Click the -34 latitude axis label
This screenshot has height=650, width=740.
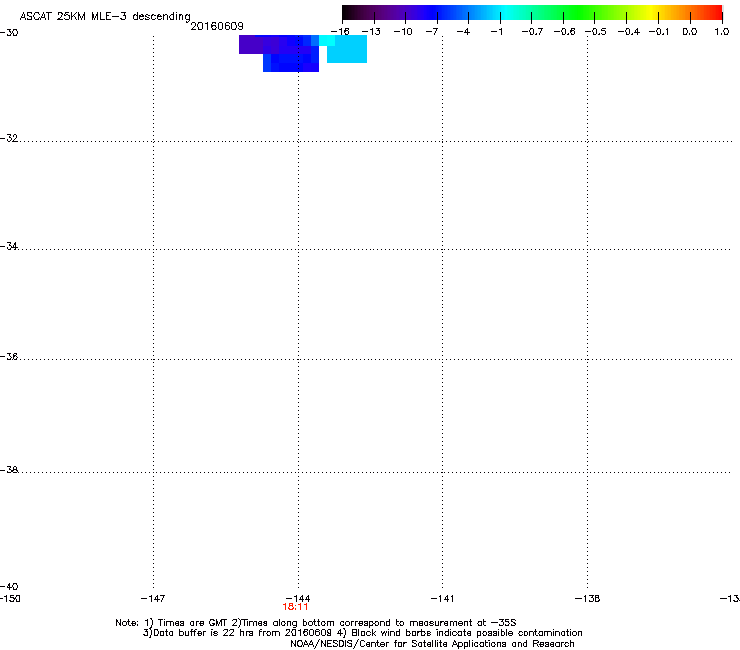pyautogui.click(x=9, y=246)
